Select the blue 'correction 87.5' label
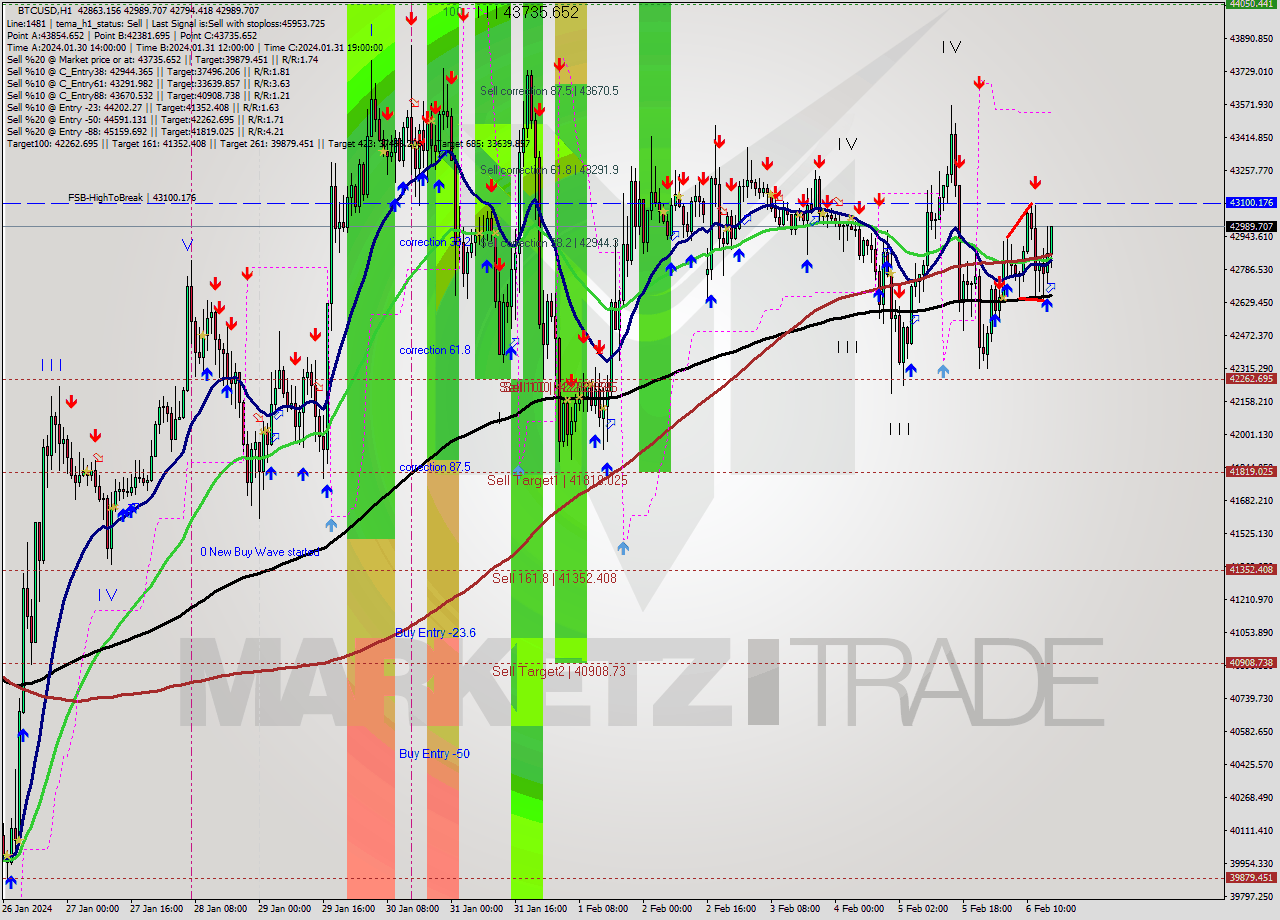 click(x=434, y=467)
